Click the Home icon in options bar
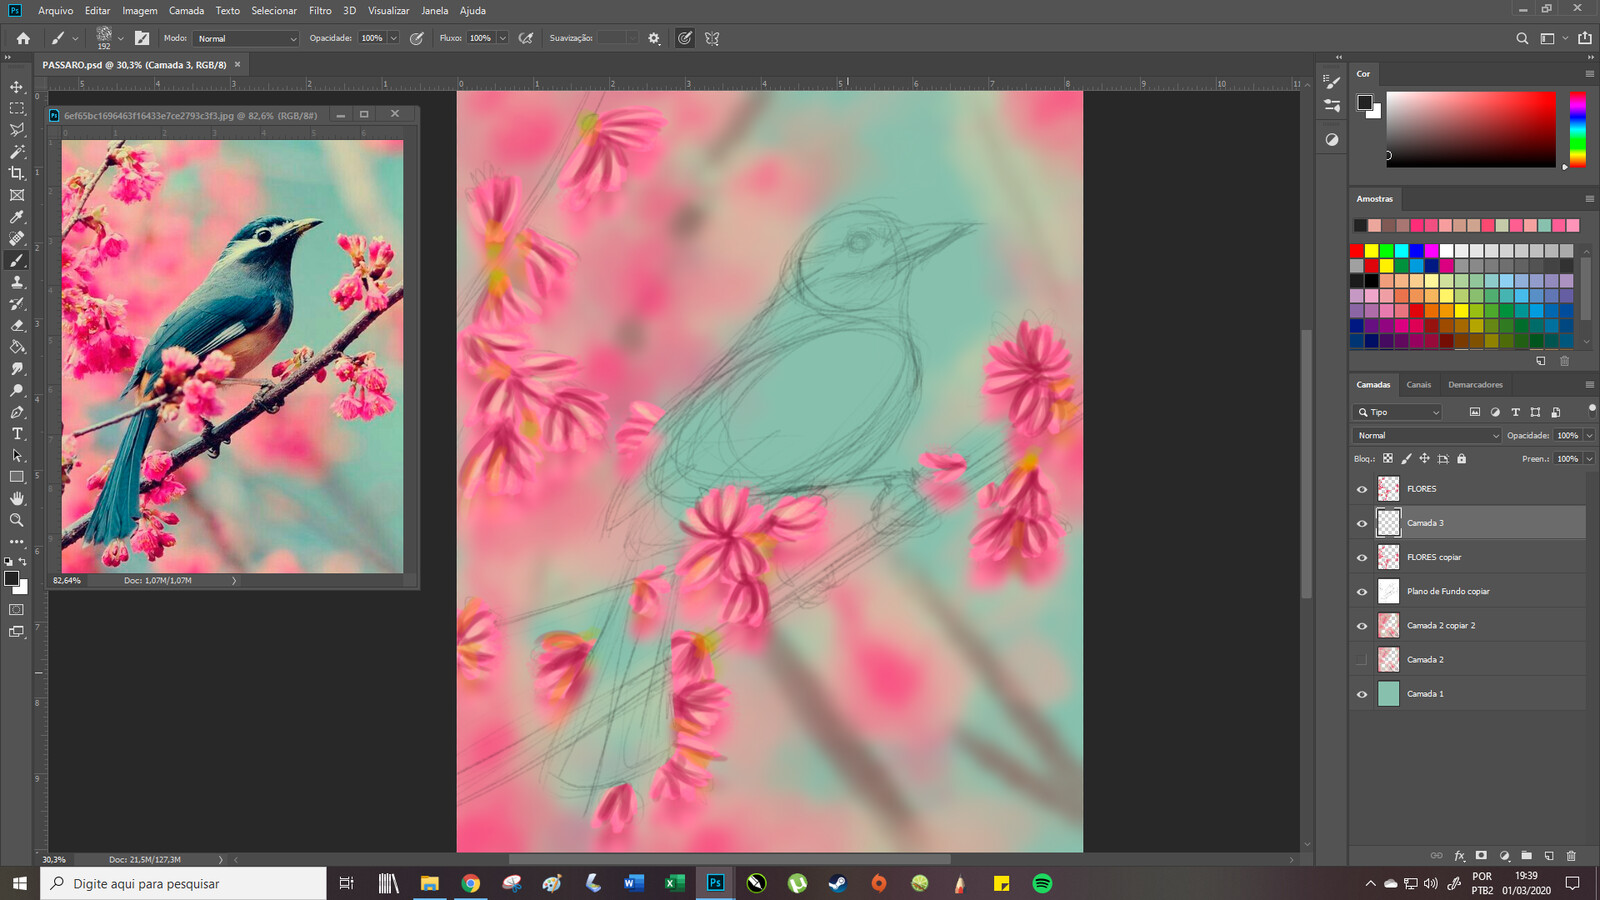Screen dimensions: 1600x900 (x=23, y=38)
